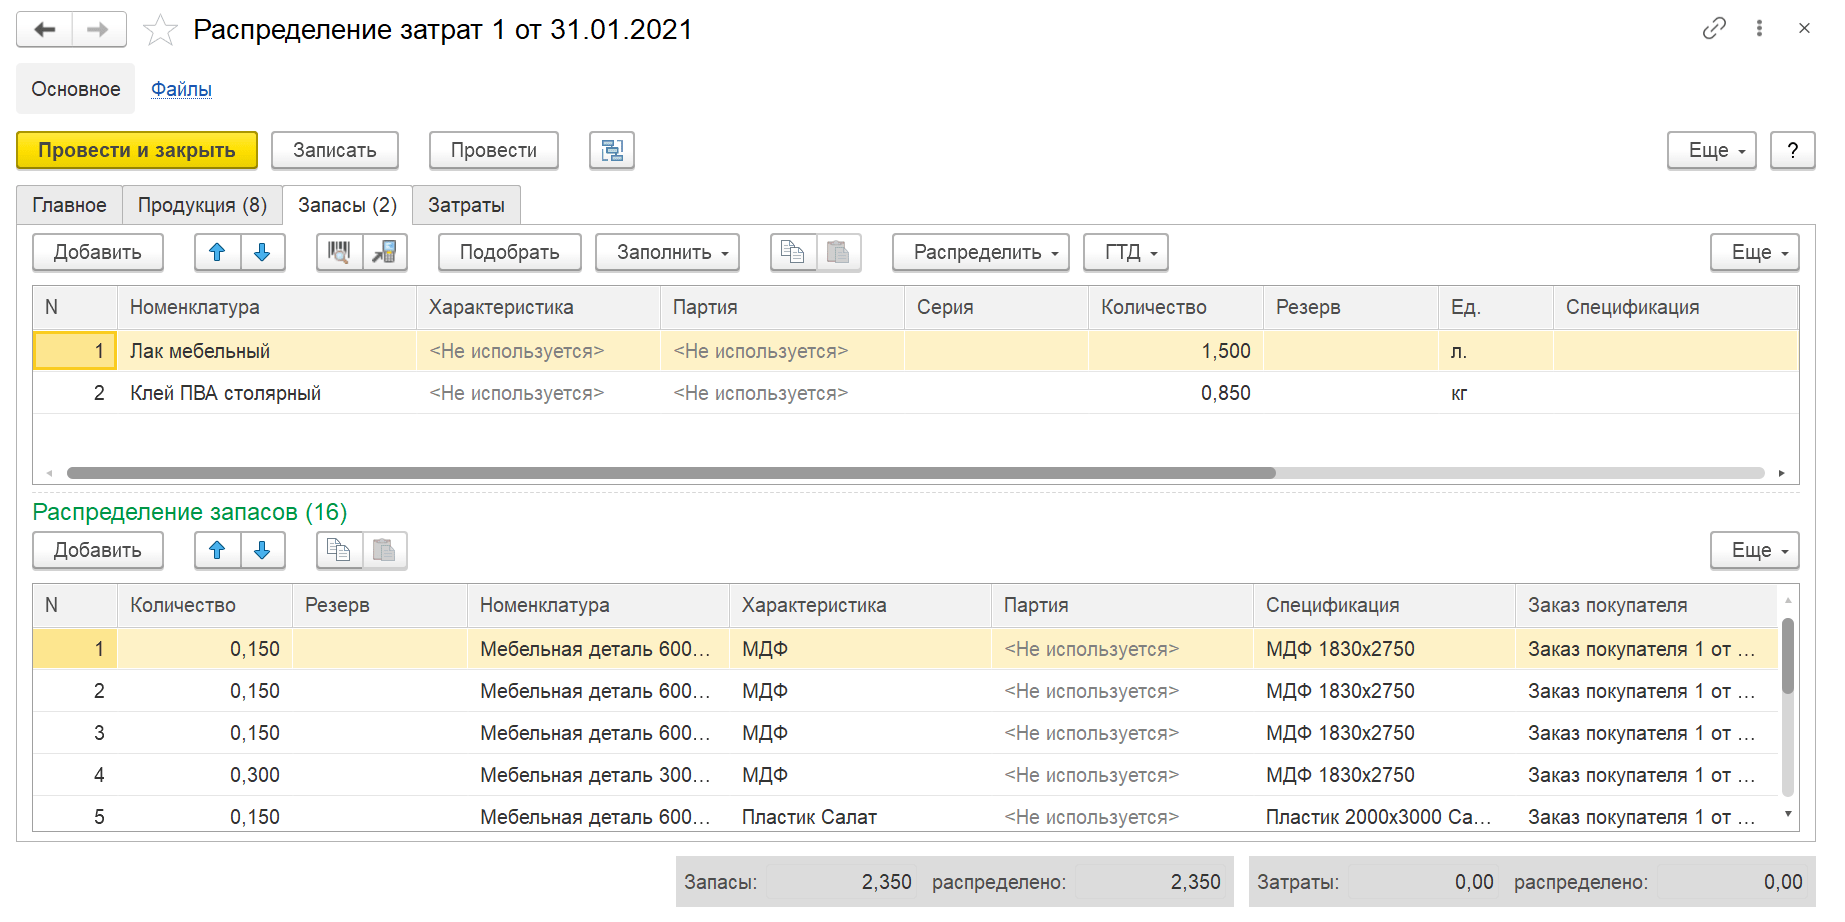Move row down in Распределение запасов table
Screen dimensions: 1845x922
pyautogui.click(x=262, y=550)
